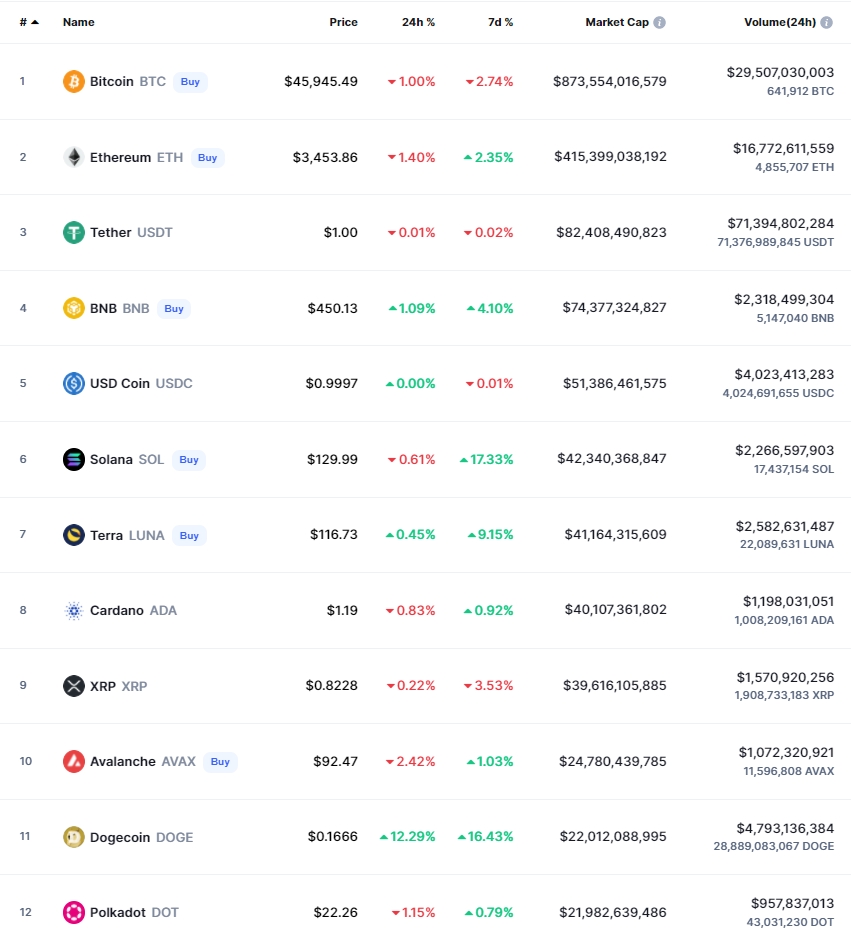
Task: Sort by the 7d % column header
Action: tap(496, 22)
